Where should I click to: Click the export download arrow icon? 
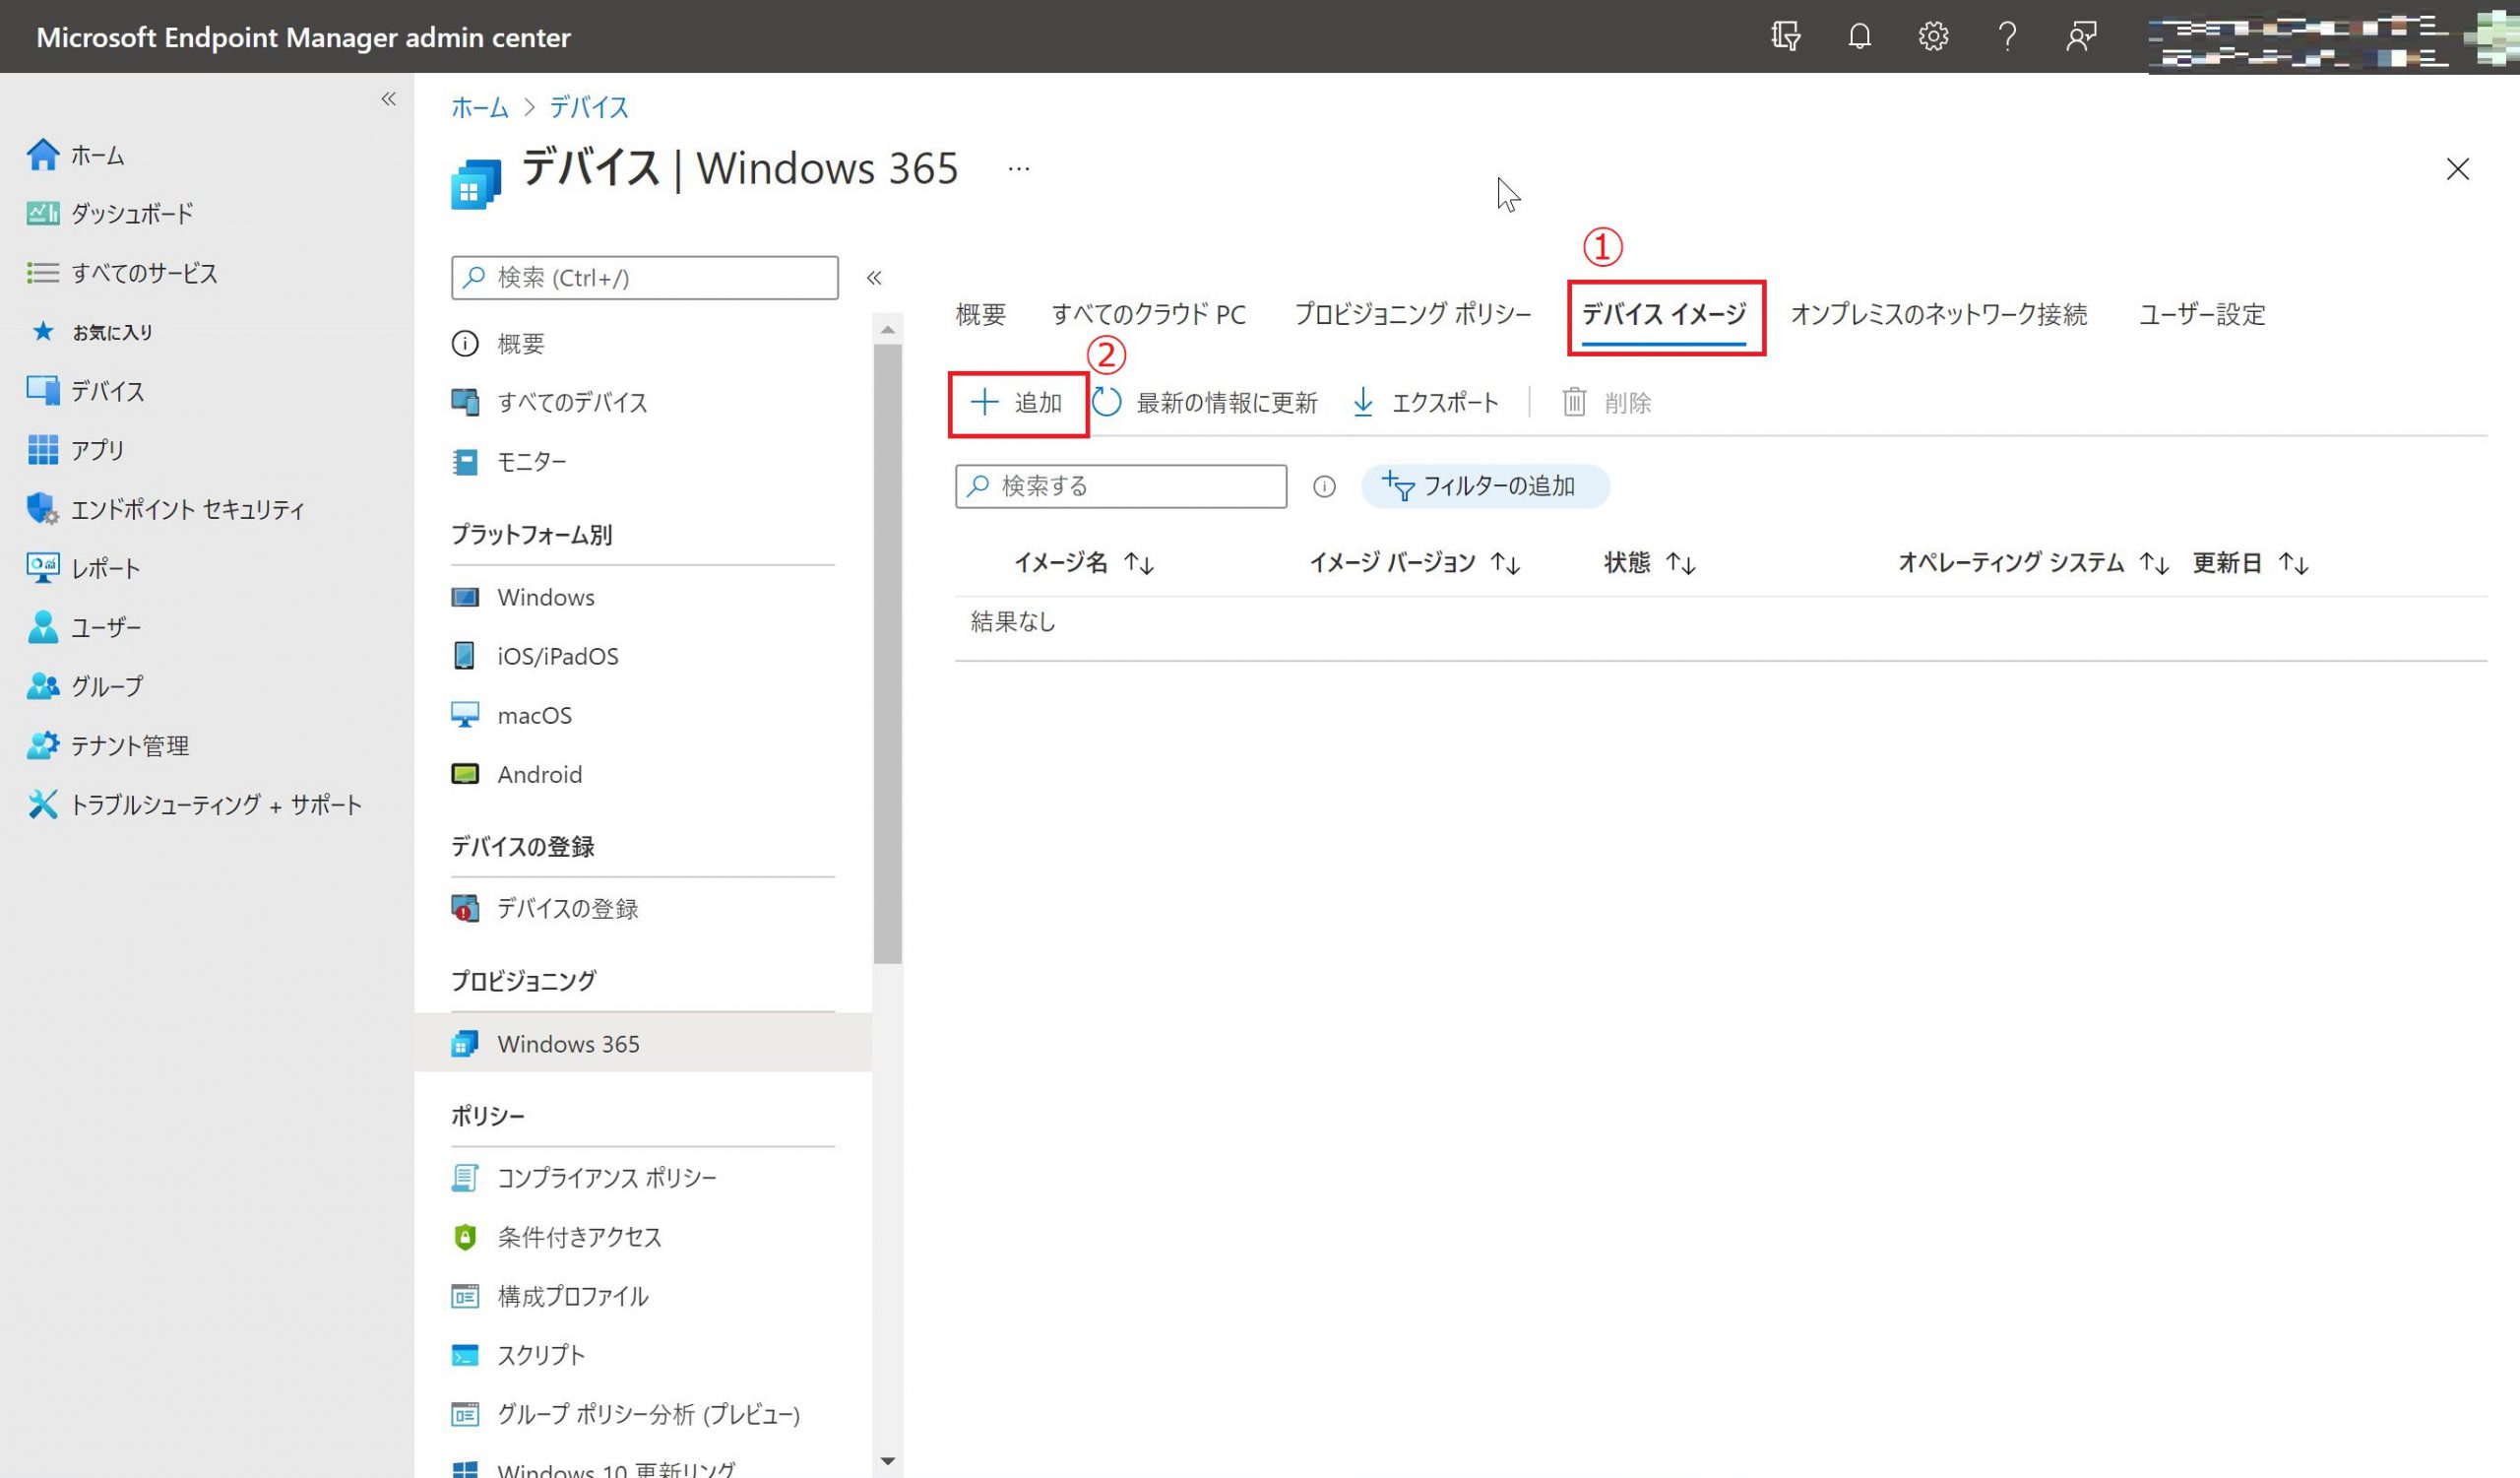tap(1363, 402)
